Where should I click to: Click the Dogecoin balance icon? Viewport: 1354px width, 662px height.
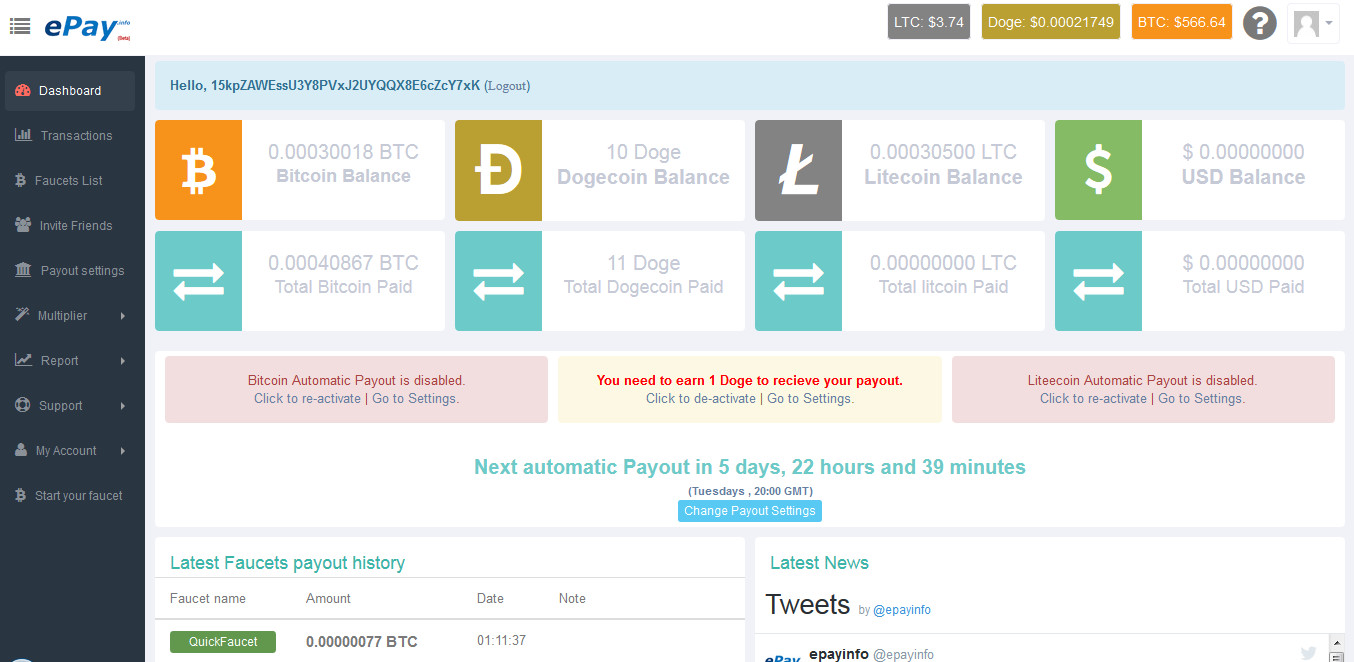point(498,170)
